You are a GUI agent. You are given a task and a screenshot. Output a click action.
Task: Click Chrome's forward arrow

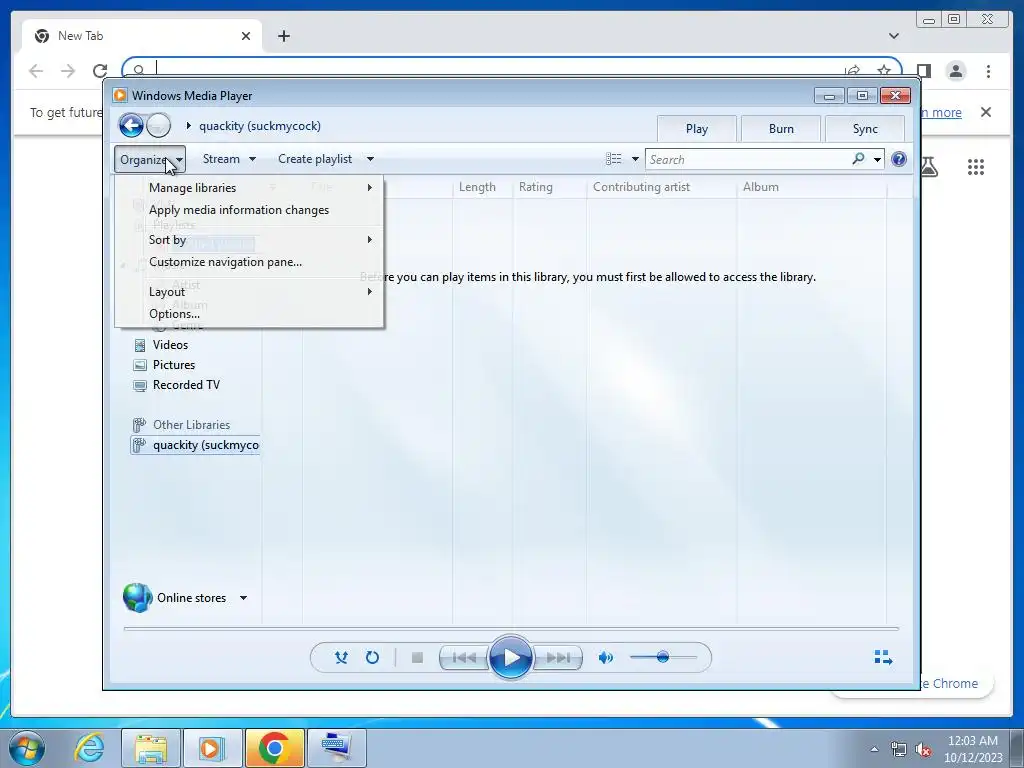68,71
